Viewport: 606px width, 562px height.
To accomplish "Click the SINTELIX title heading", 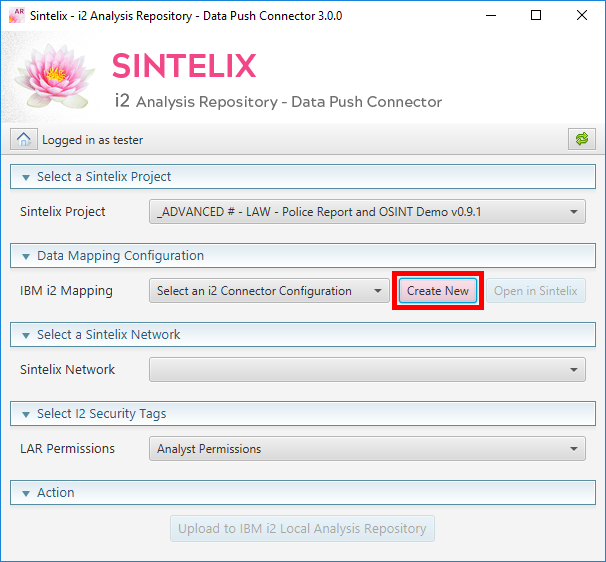I will tap(184, 66).
